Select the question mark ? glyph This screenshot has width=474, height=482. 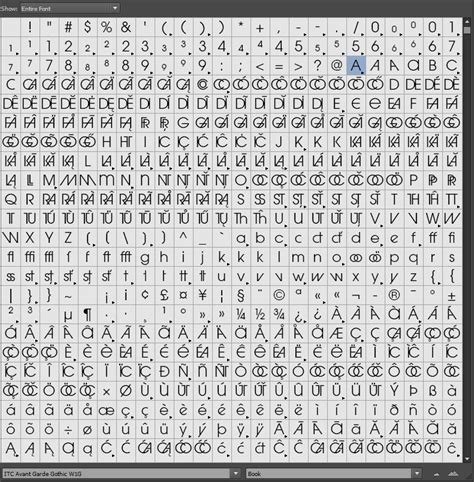[x=318, y=65]
